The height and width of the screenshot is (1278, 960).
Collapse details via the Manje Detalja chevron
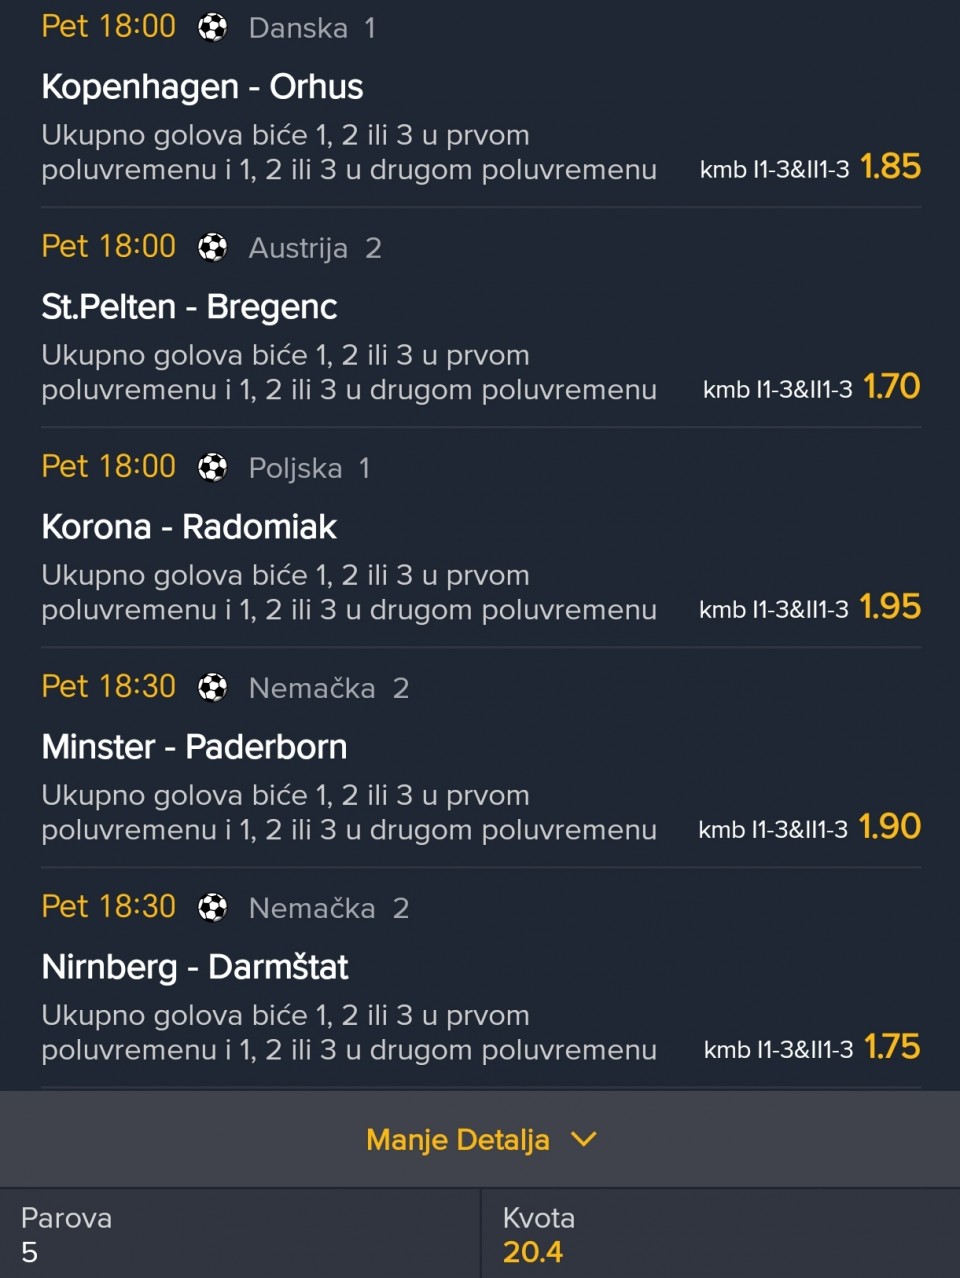(584, 1139)
